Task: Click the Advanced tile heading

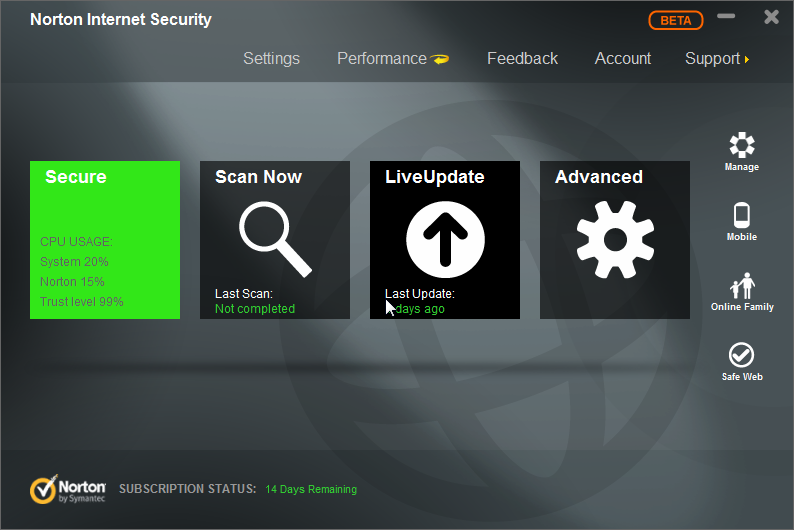Action: [599, 177]
